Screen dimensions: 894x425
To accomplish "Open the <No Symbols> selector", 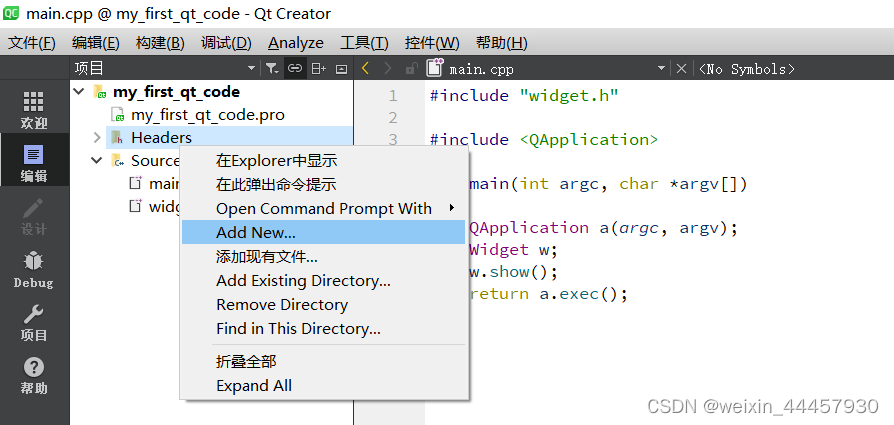I will coord(746,69).
